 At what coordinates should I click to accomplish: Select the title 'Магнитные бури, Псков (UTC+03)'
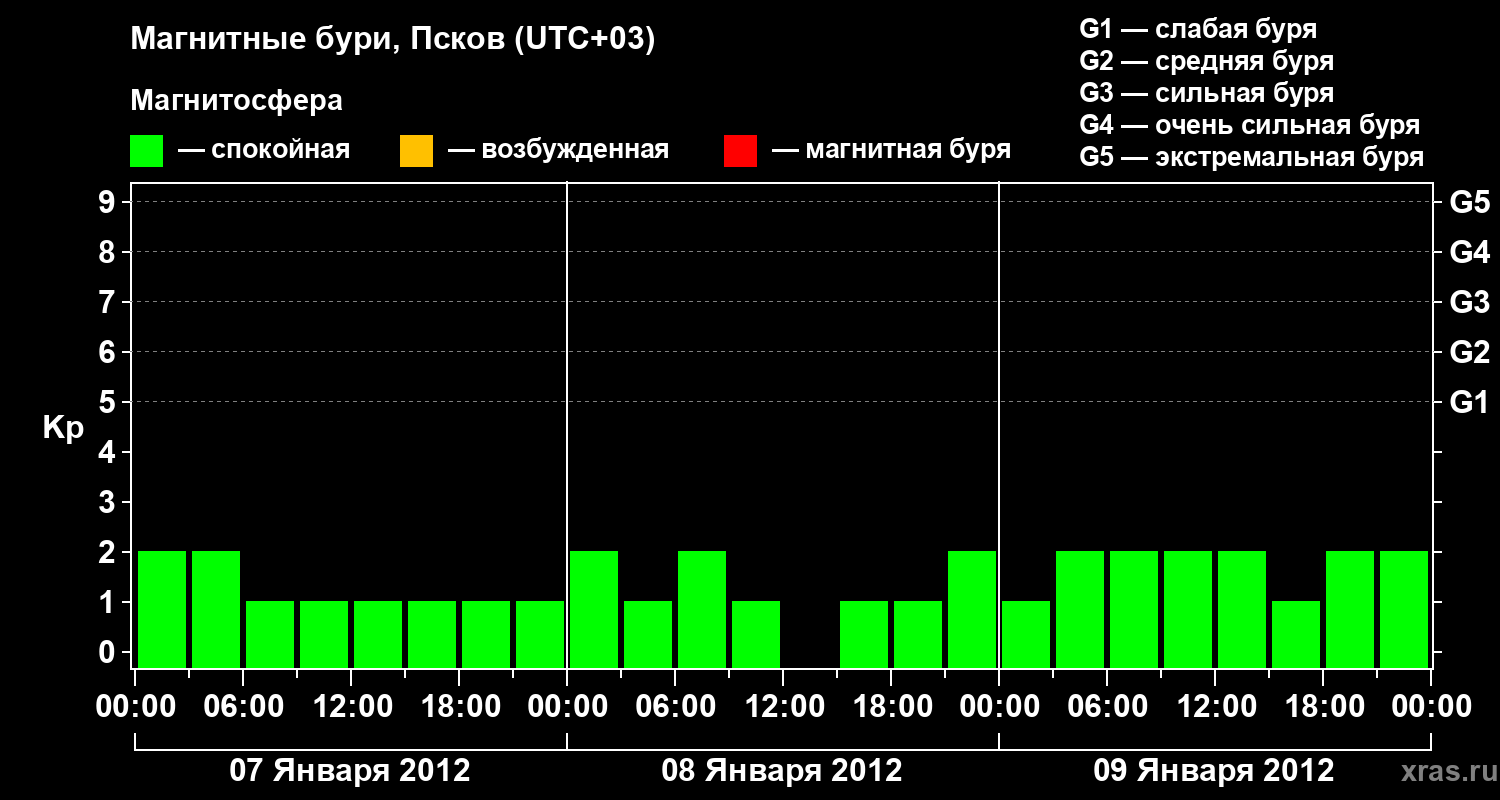tap(393, 40)
